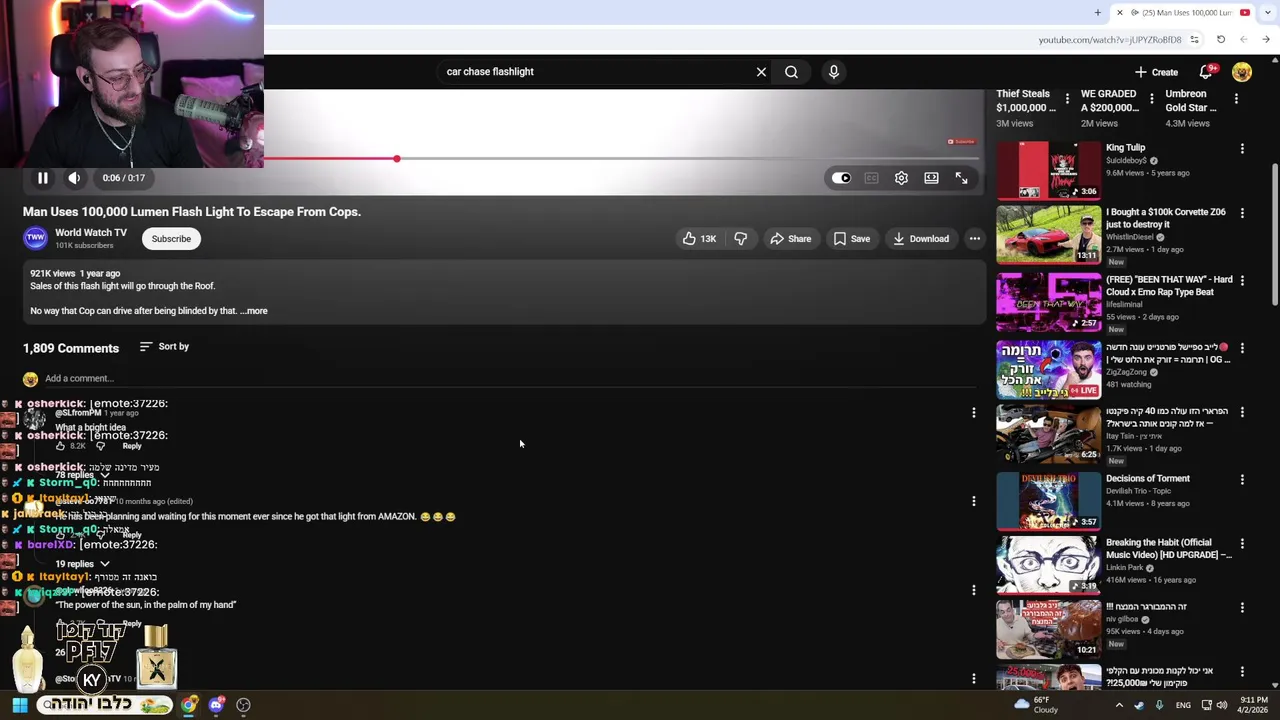1280x720 pixels.
Task: Show hidden system tray icons
Action: [1120, 705]
